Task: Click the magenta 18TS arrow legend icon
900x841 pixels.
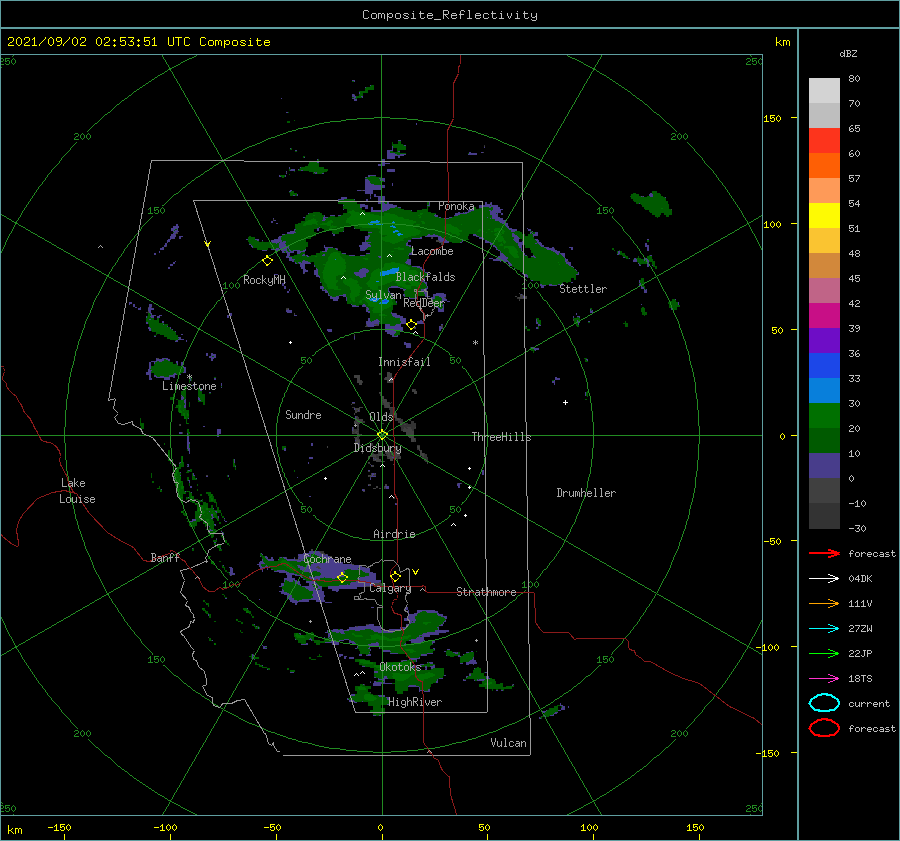Action: 824,679
